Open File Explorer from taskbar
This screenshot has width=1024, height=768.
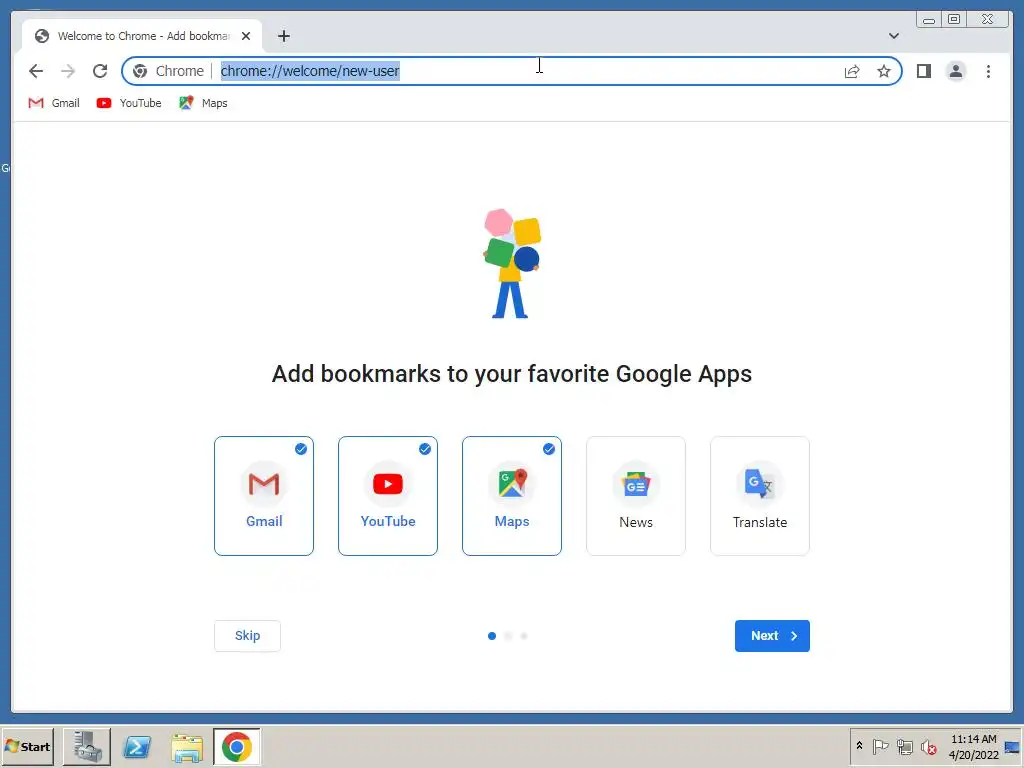tap(187, 746)
